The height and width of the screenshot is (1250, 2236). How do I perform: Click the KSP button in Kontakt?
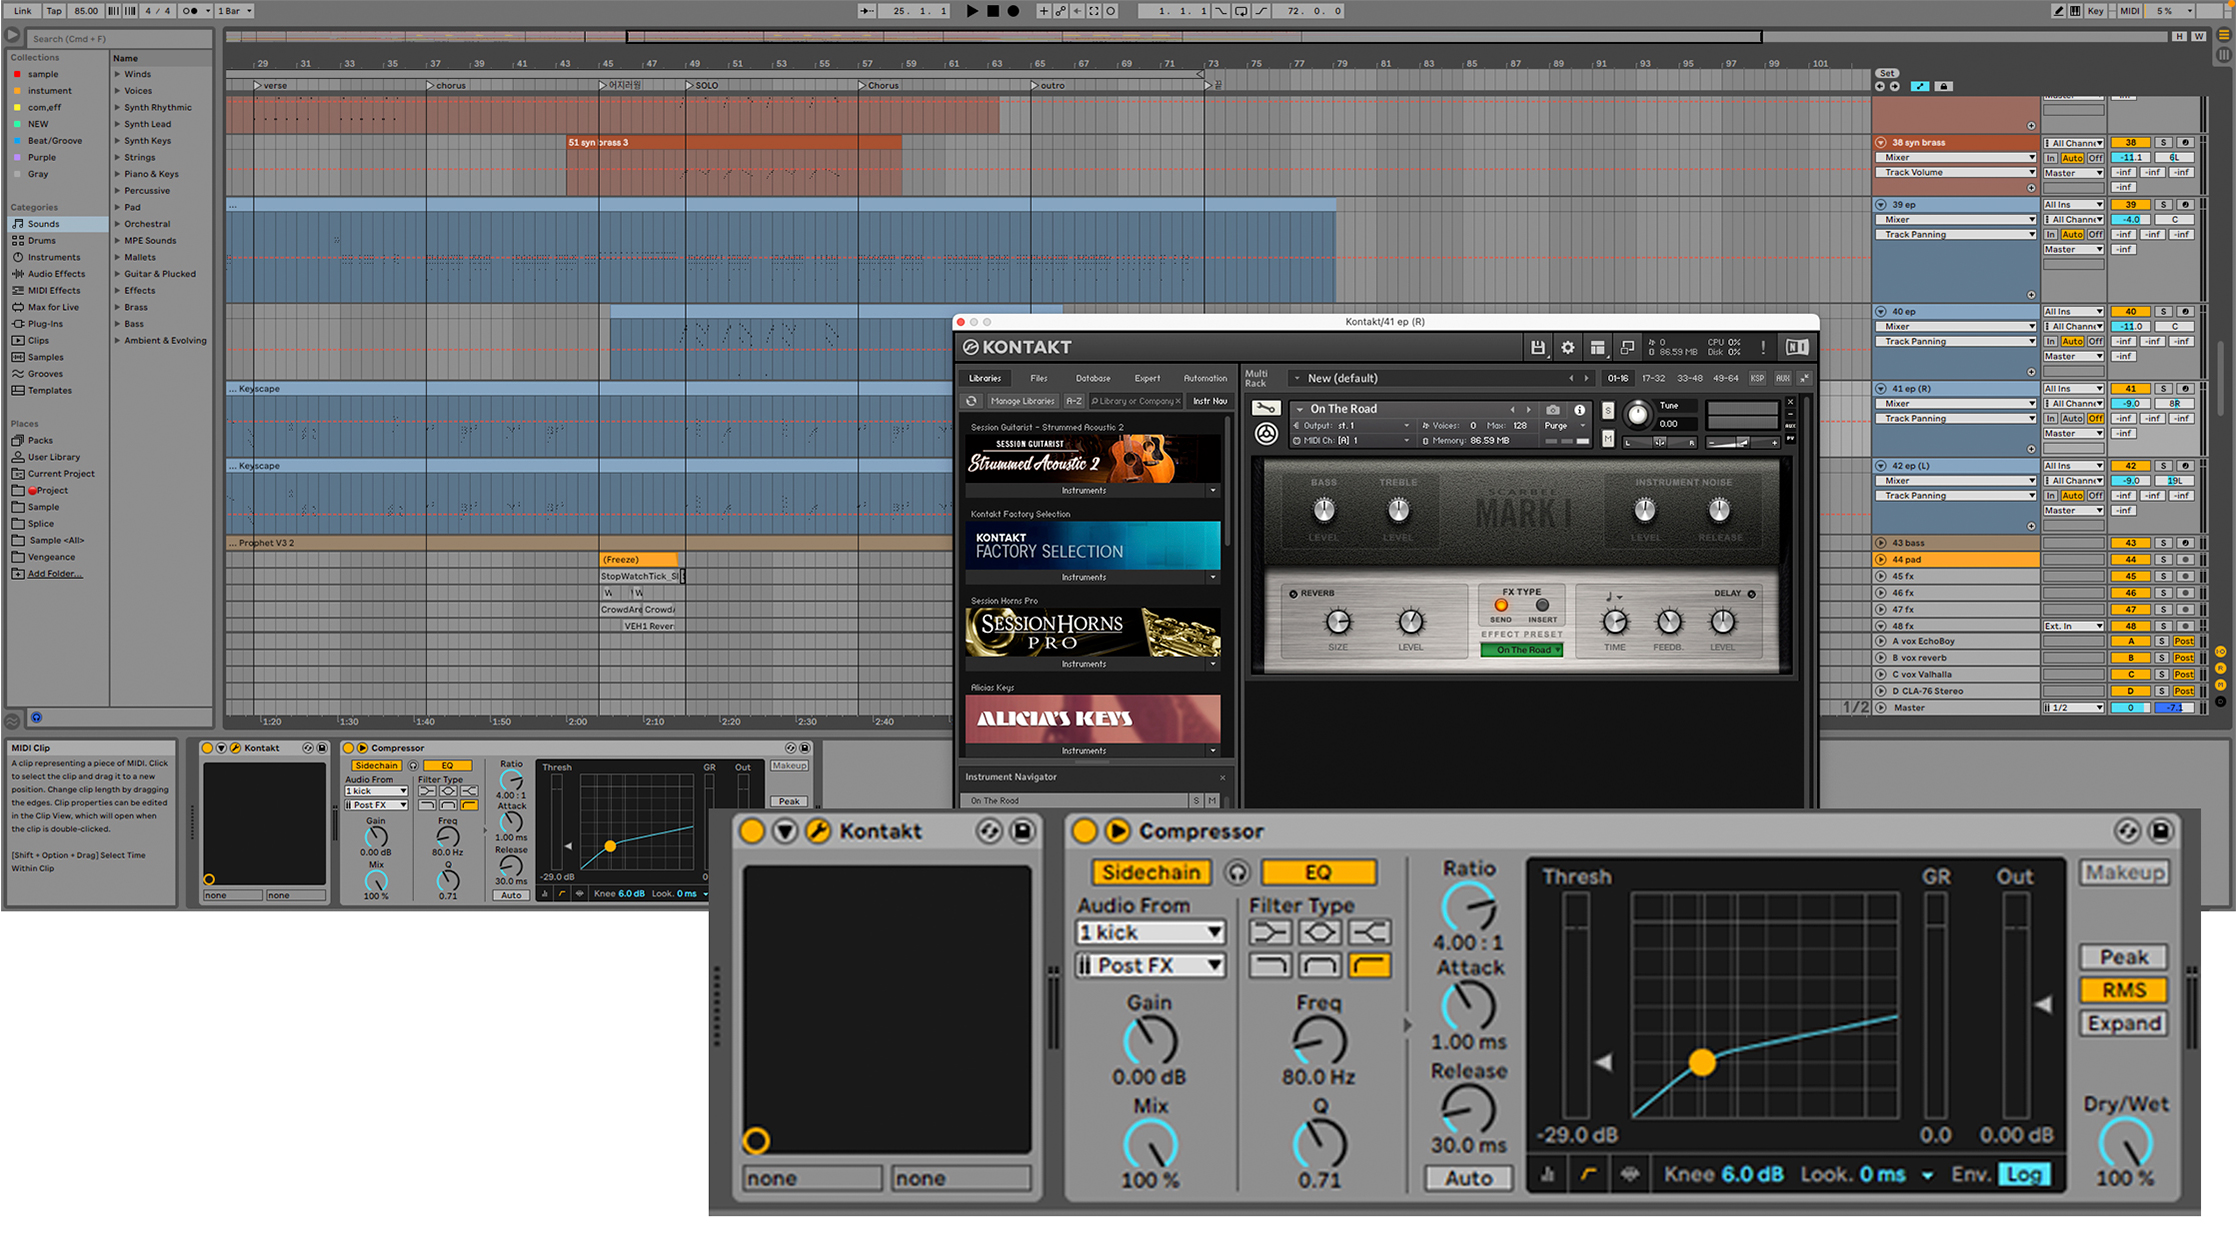click(x=1757, y=378)
